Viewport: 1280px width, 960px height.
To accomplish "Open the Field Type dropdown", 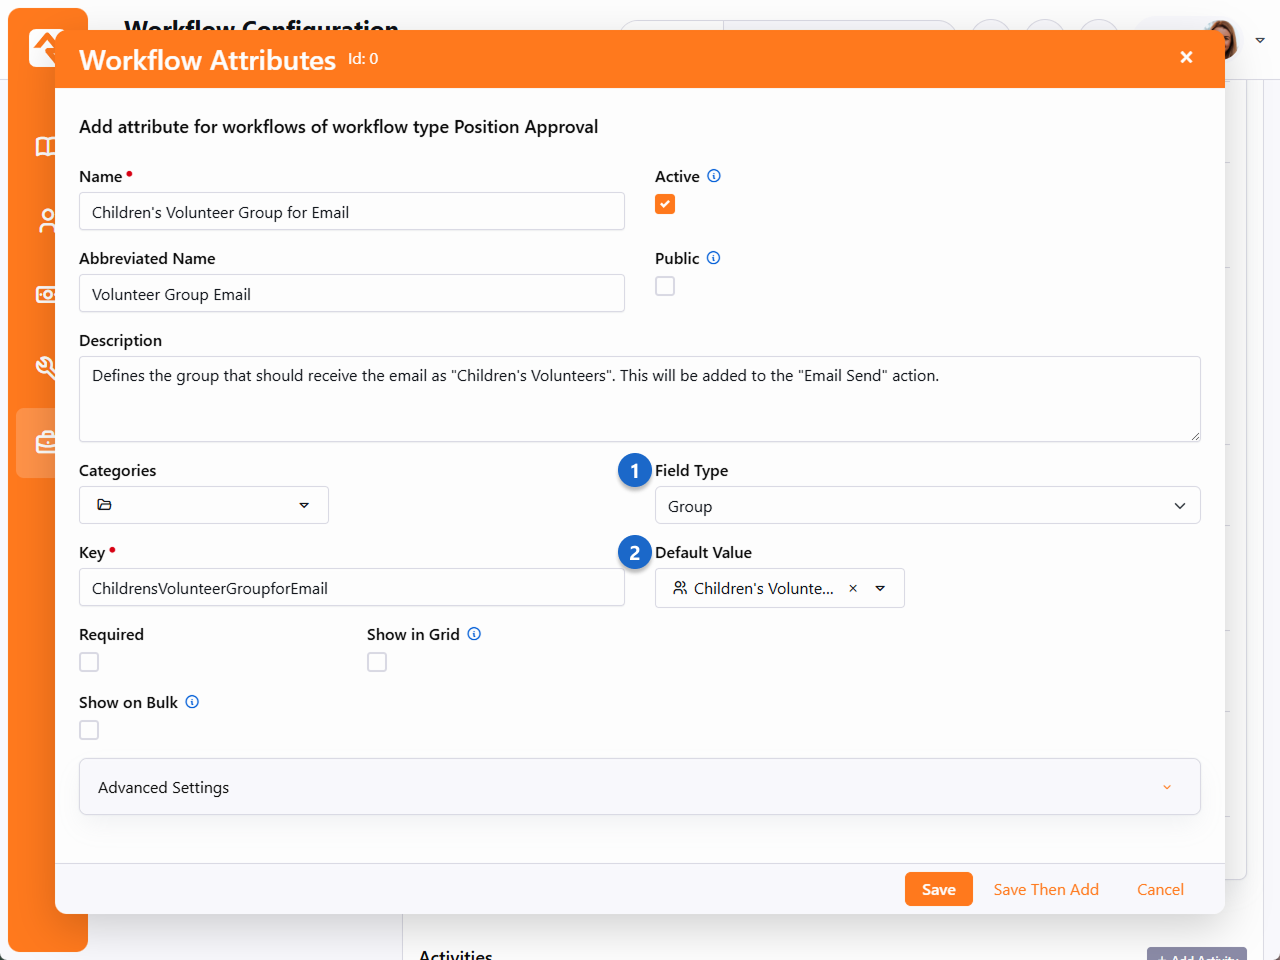I will click(x=927, y=506).
